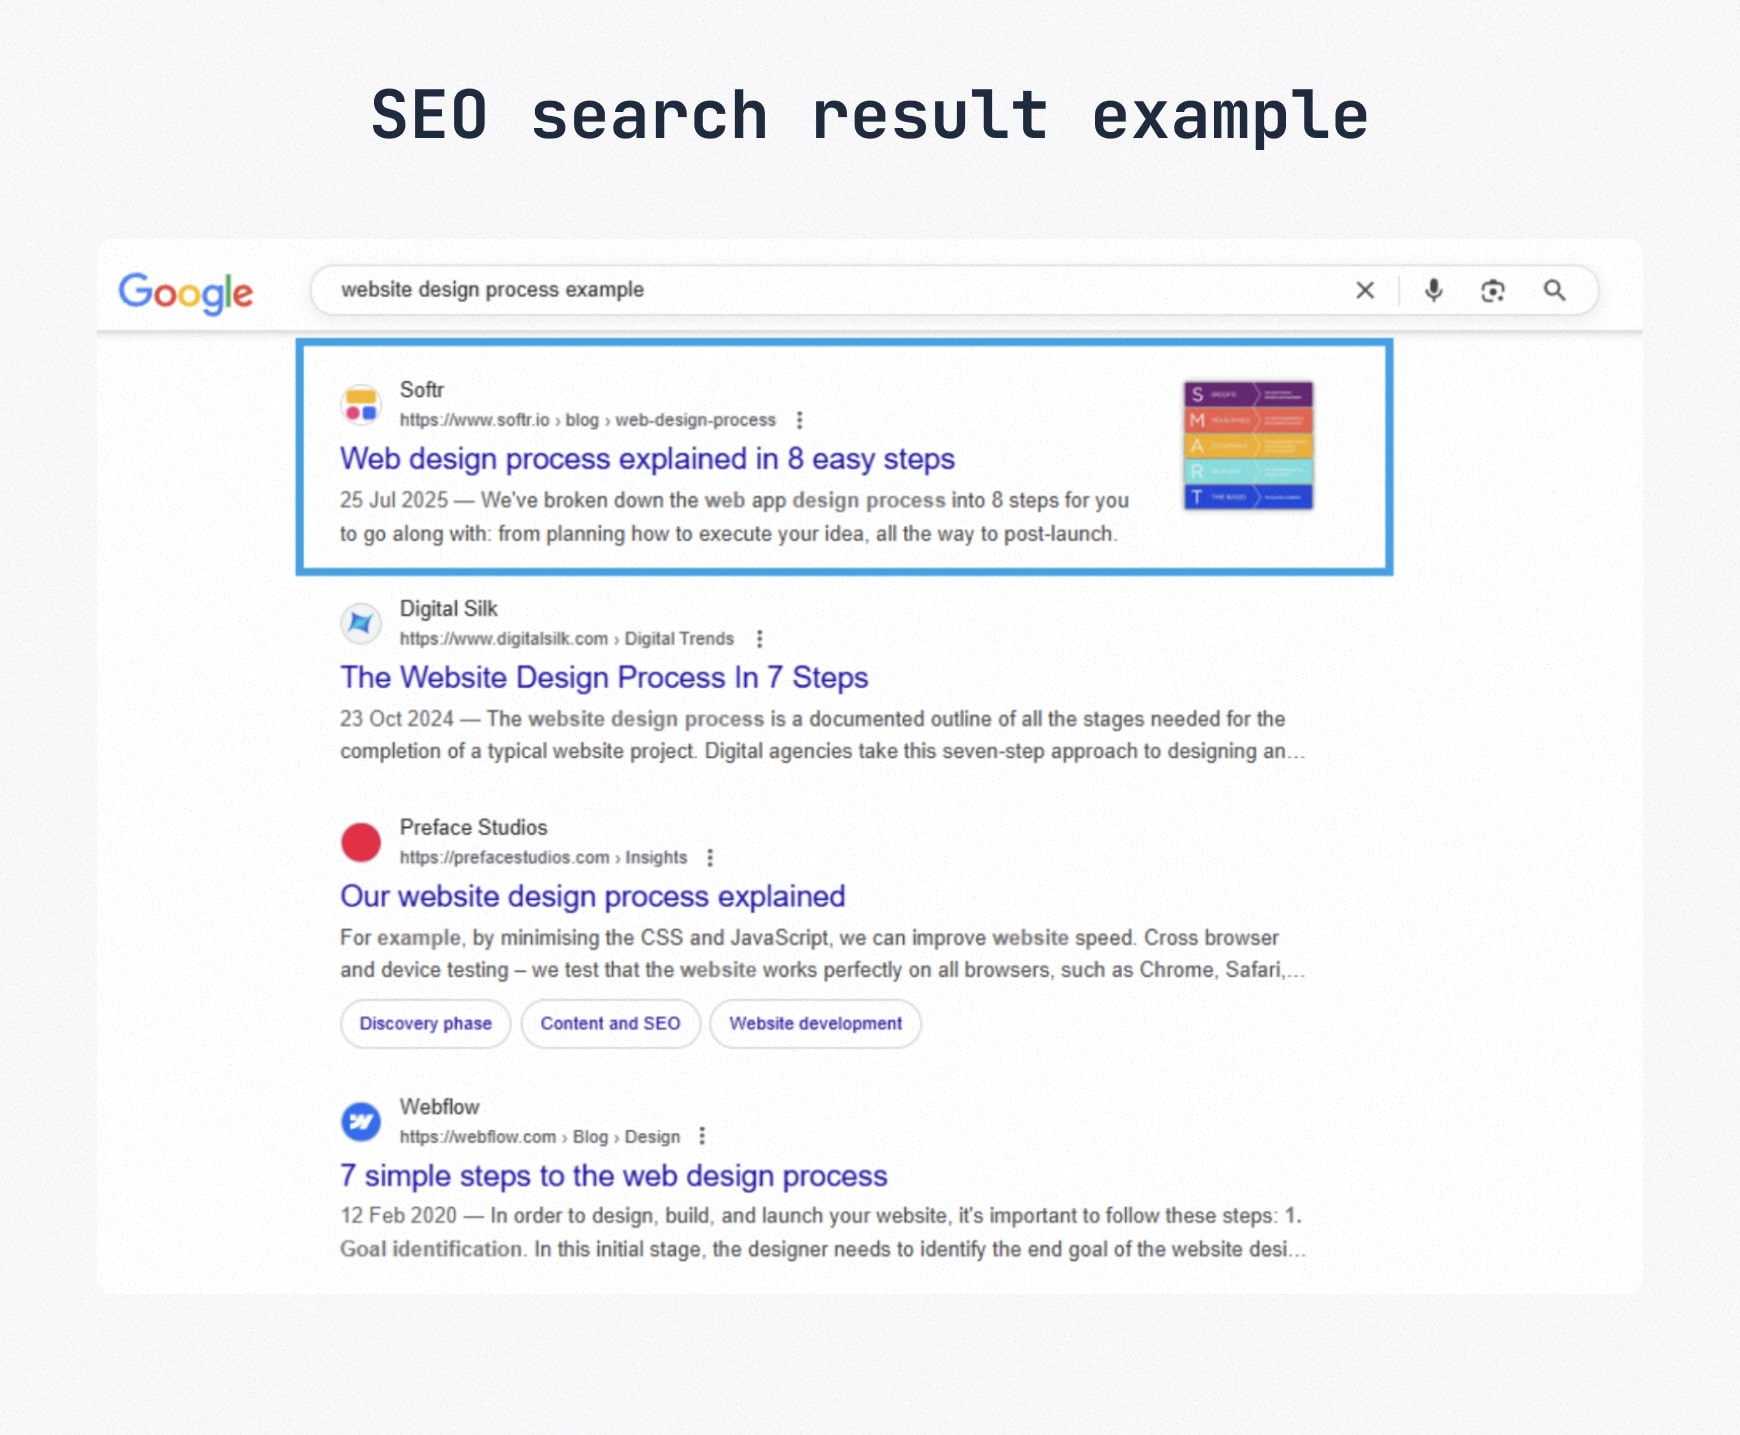Click the Digital Silk favicon
Viewport: 1740px width, 1435px height.
[361, 624]
